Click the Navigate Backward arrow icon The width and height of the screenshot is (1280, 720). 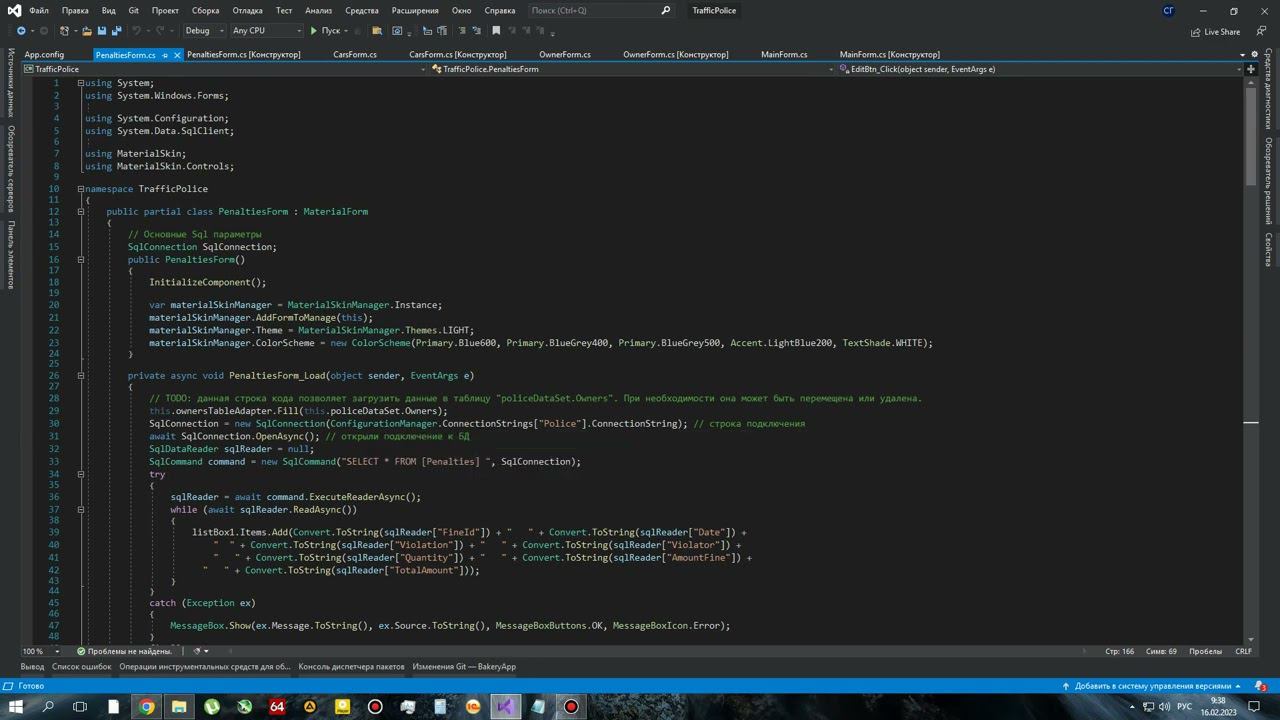(x=21, y=31)
